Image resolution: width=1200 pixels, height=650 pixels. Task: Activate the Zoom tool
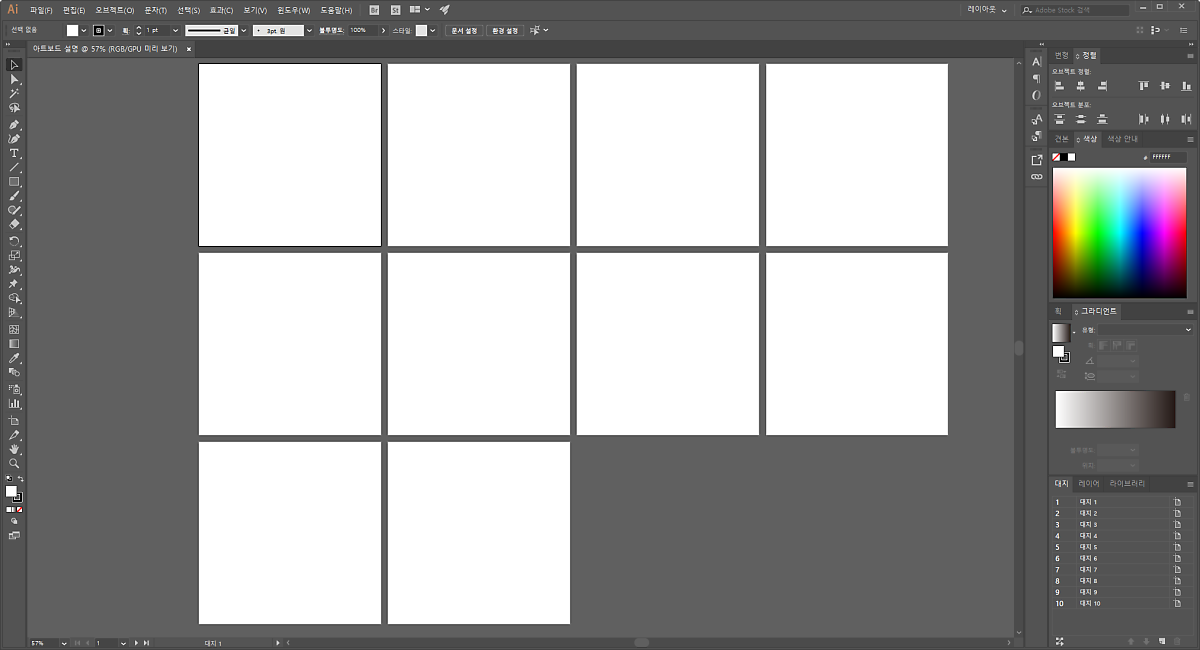pos(14,464)
